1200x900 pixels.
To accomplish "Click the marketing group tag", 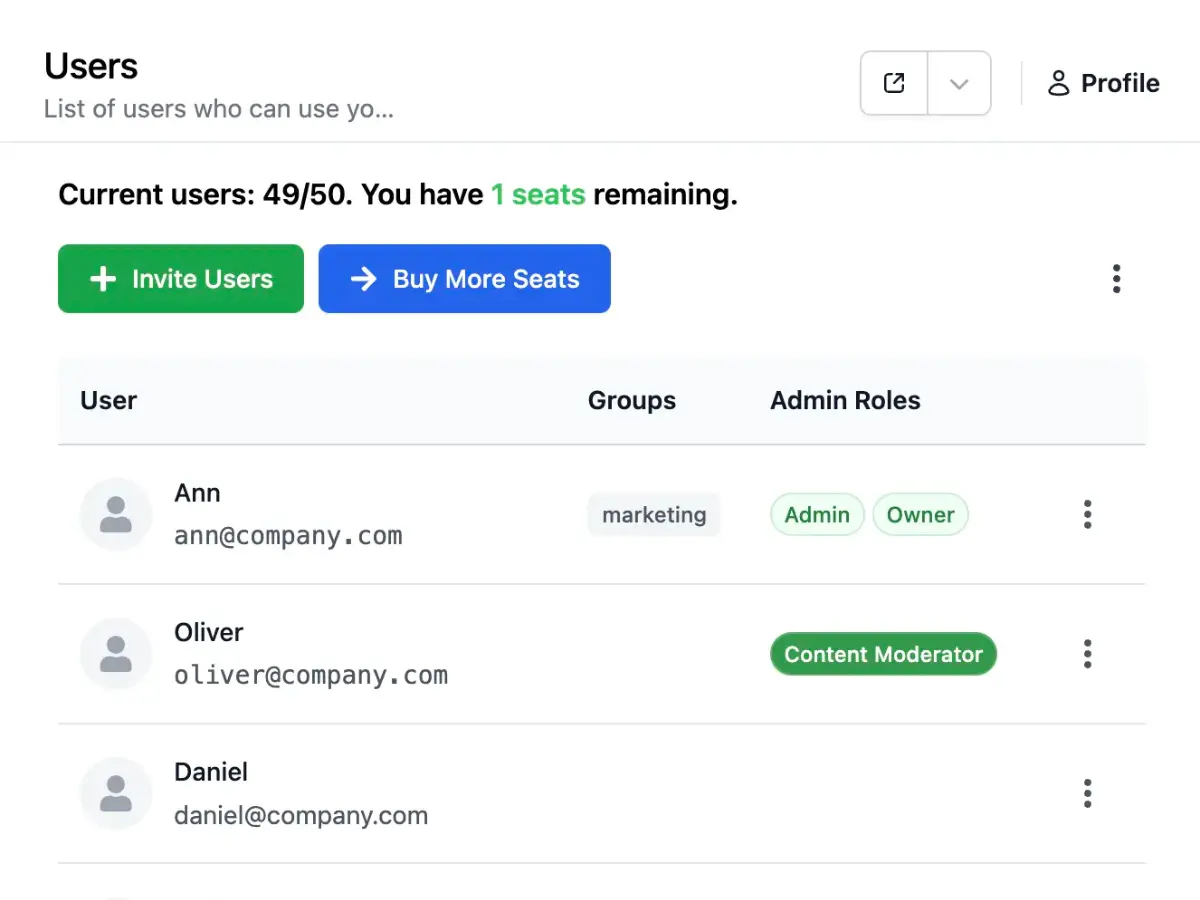I will point(654,515).
